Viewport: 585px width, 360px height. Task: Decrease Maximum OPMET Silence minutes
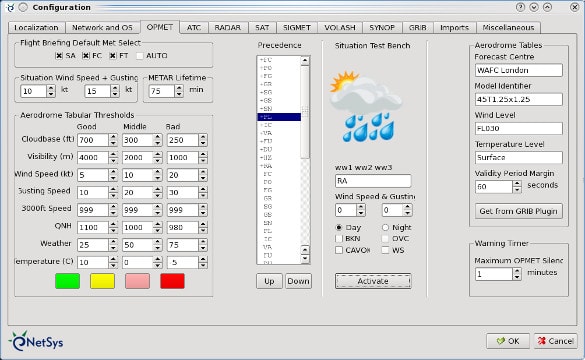point(517,277)
